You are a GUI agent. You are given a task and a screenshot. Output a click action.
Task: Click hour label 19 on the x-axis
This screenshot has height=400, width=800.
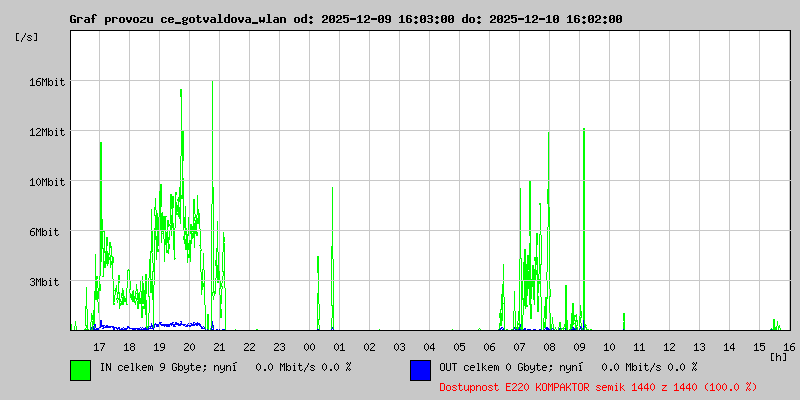(160, 347)
